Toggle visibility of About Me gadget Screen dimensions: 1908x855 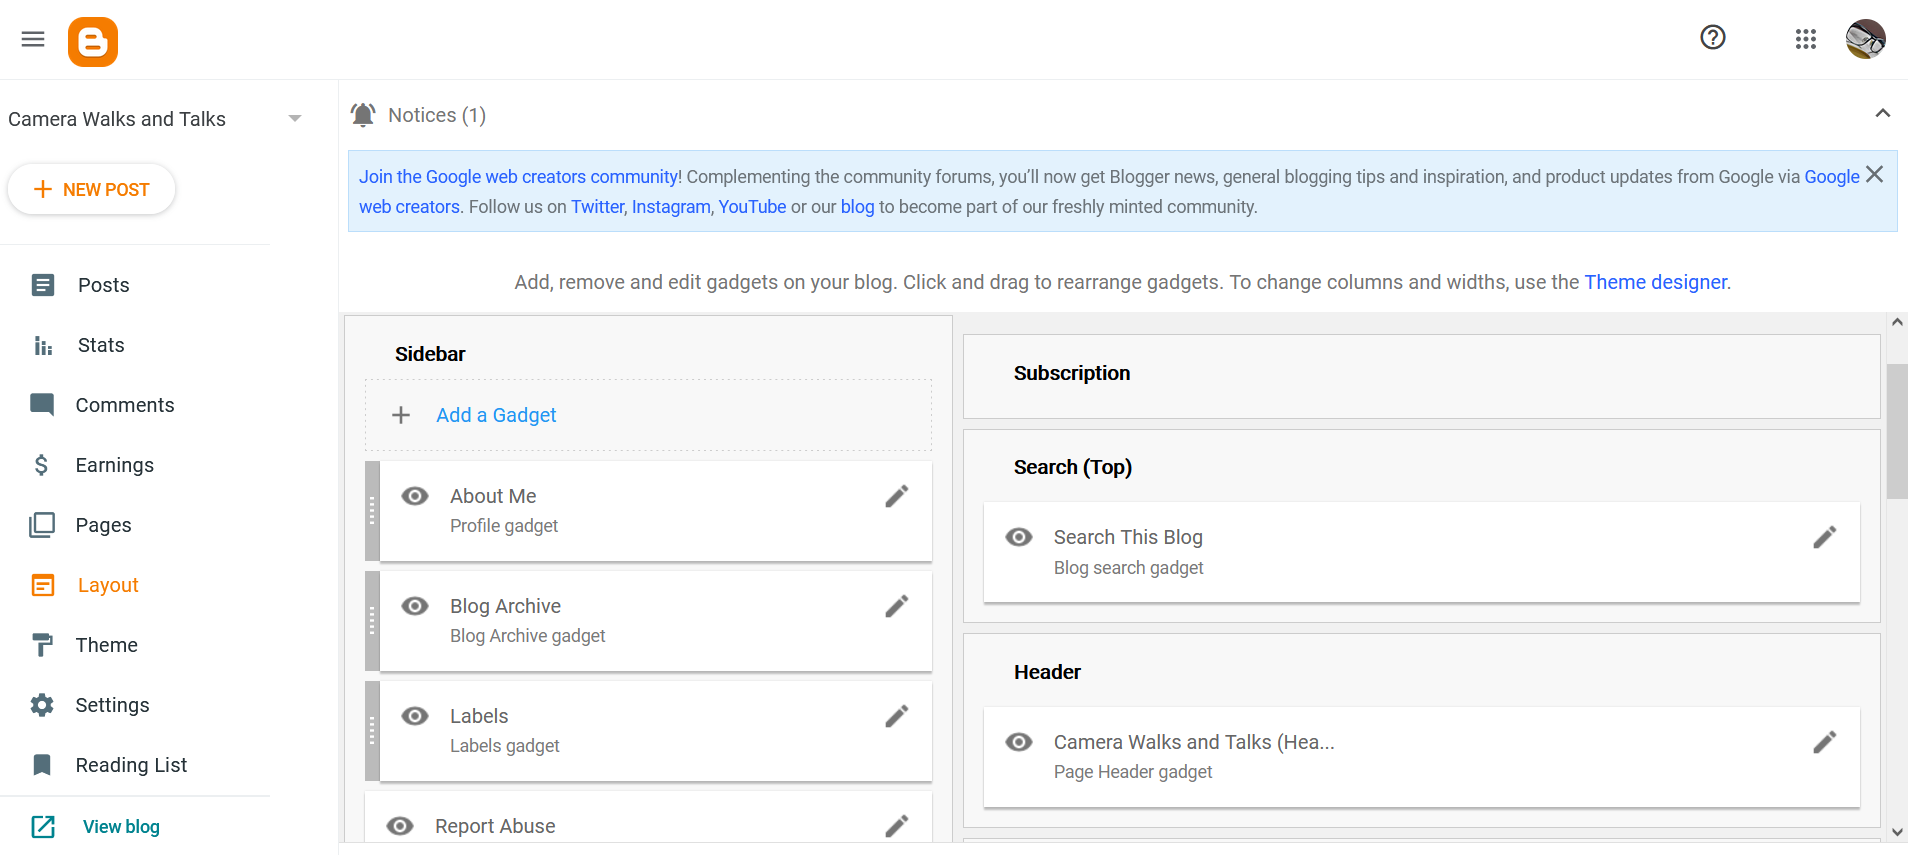(x=415, y=497)
